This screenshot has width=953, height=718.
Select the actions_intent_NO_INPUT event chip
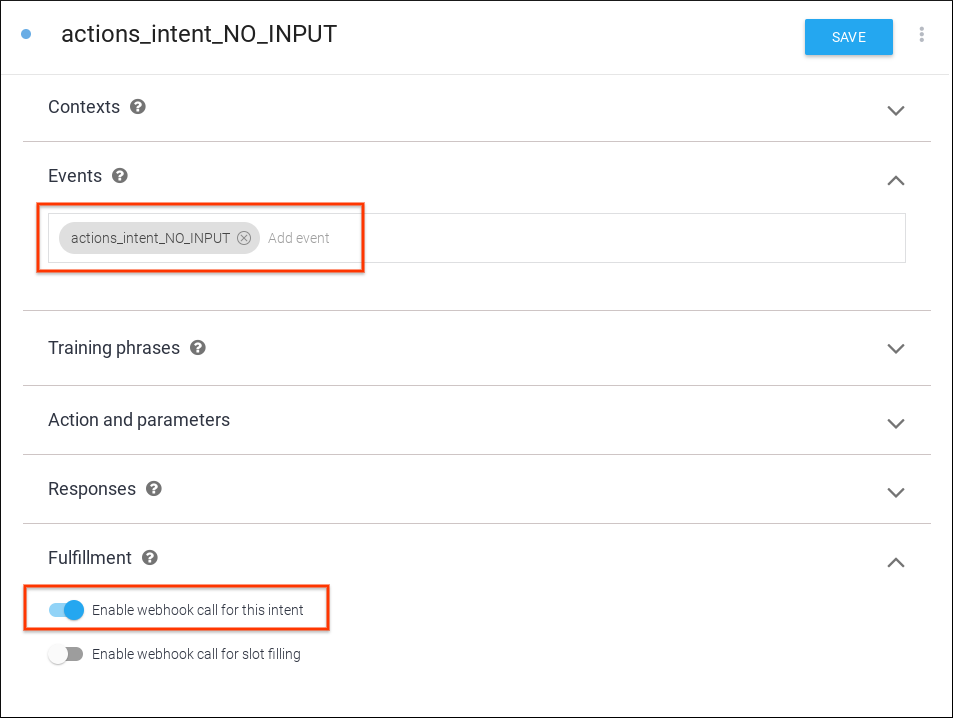click(x=150, y=238)
